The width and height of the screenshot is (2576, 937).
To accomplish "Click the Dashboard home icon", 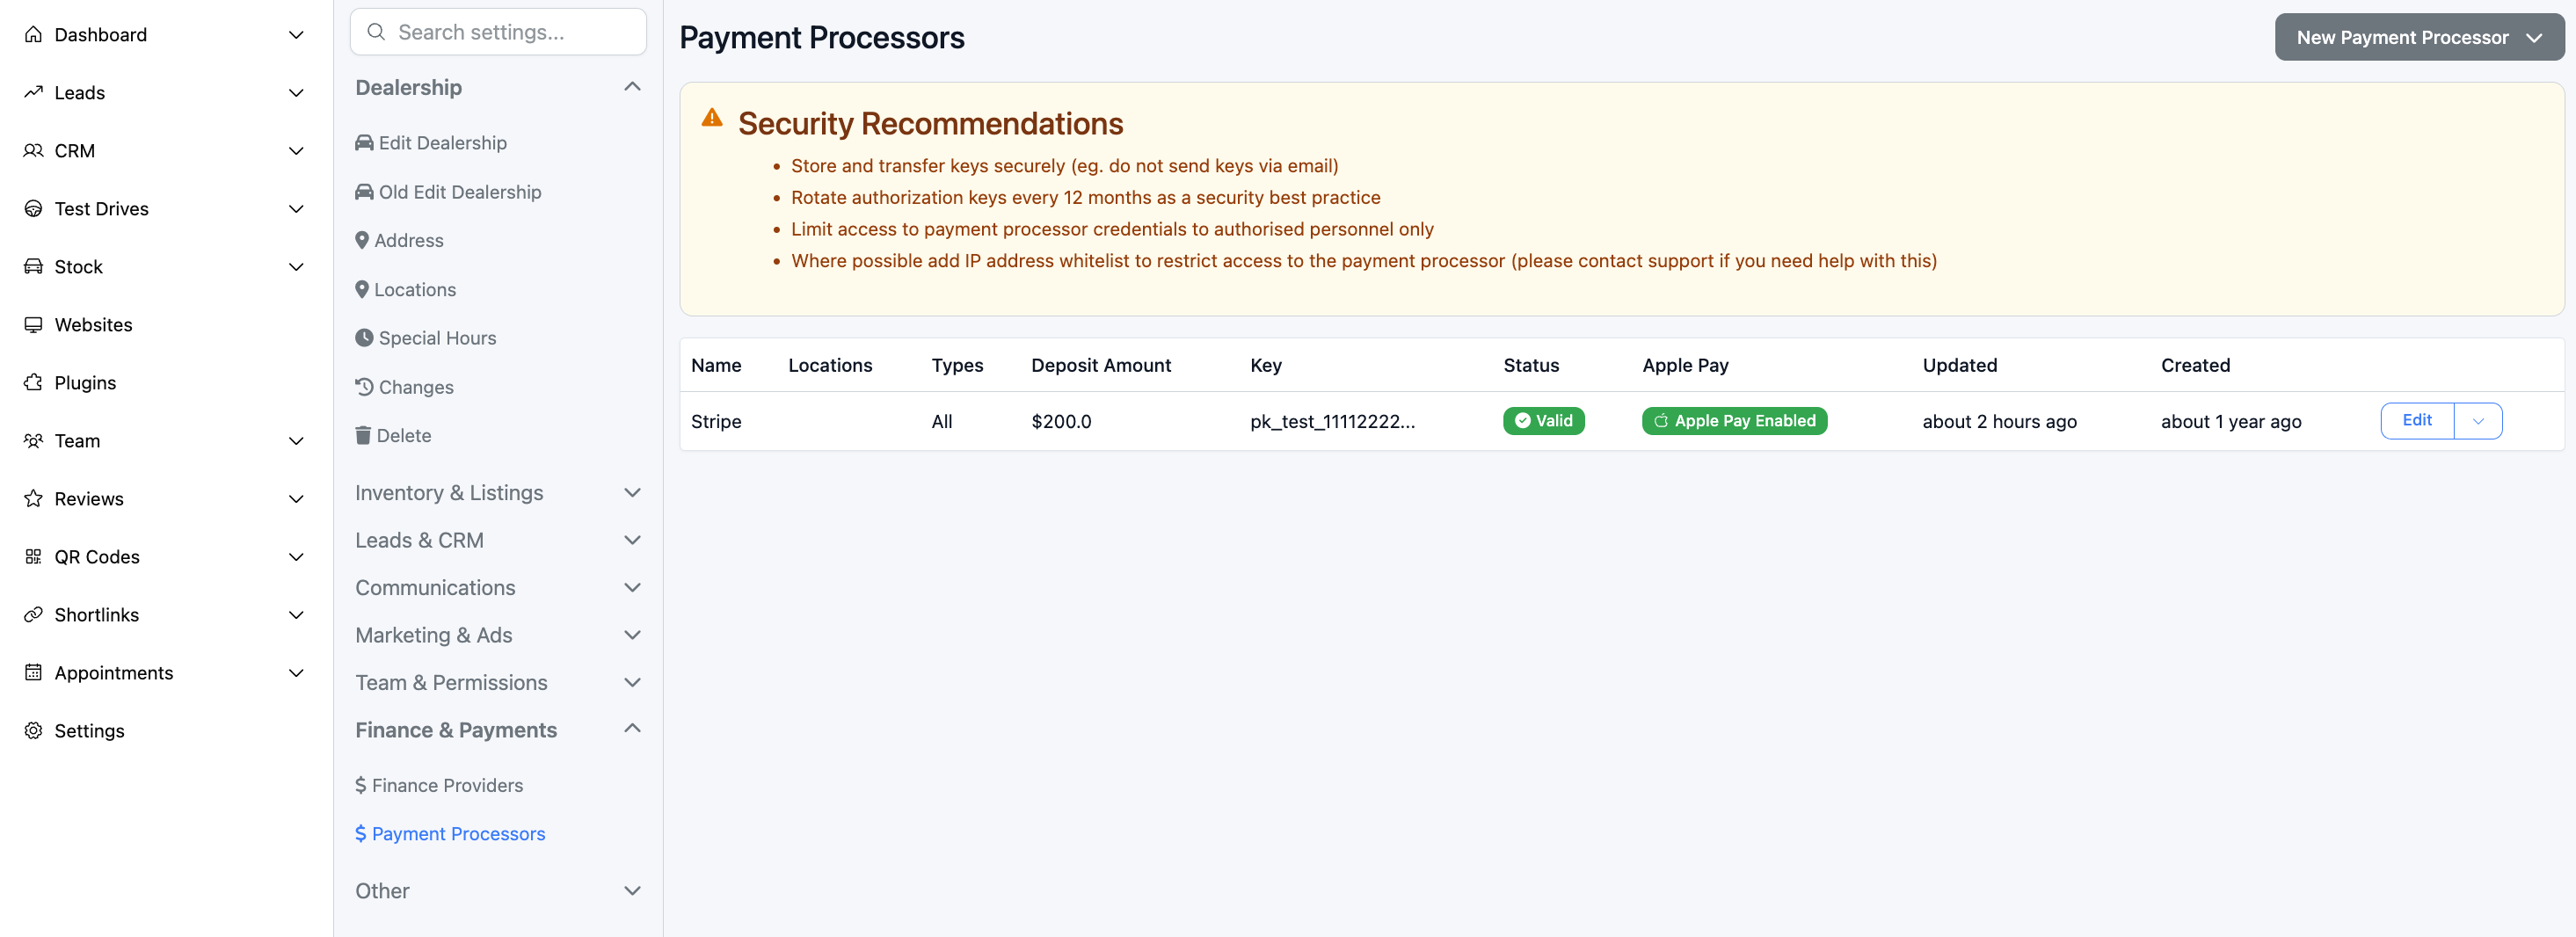I will coord(34,35).
